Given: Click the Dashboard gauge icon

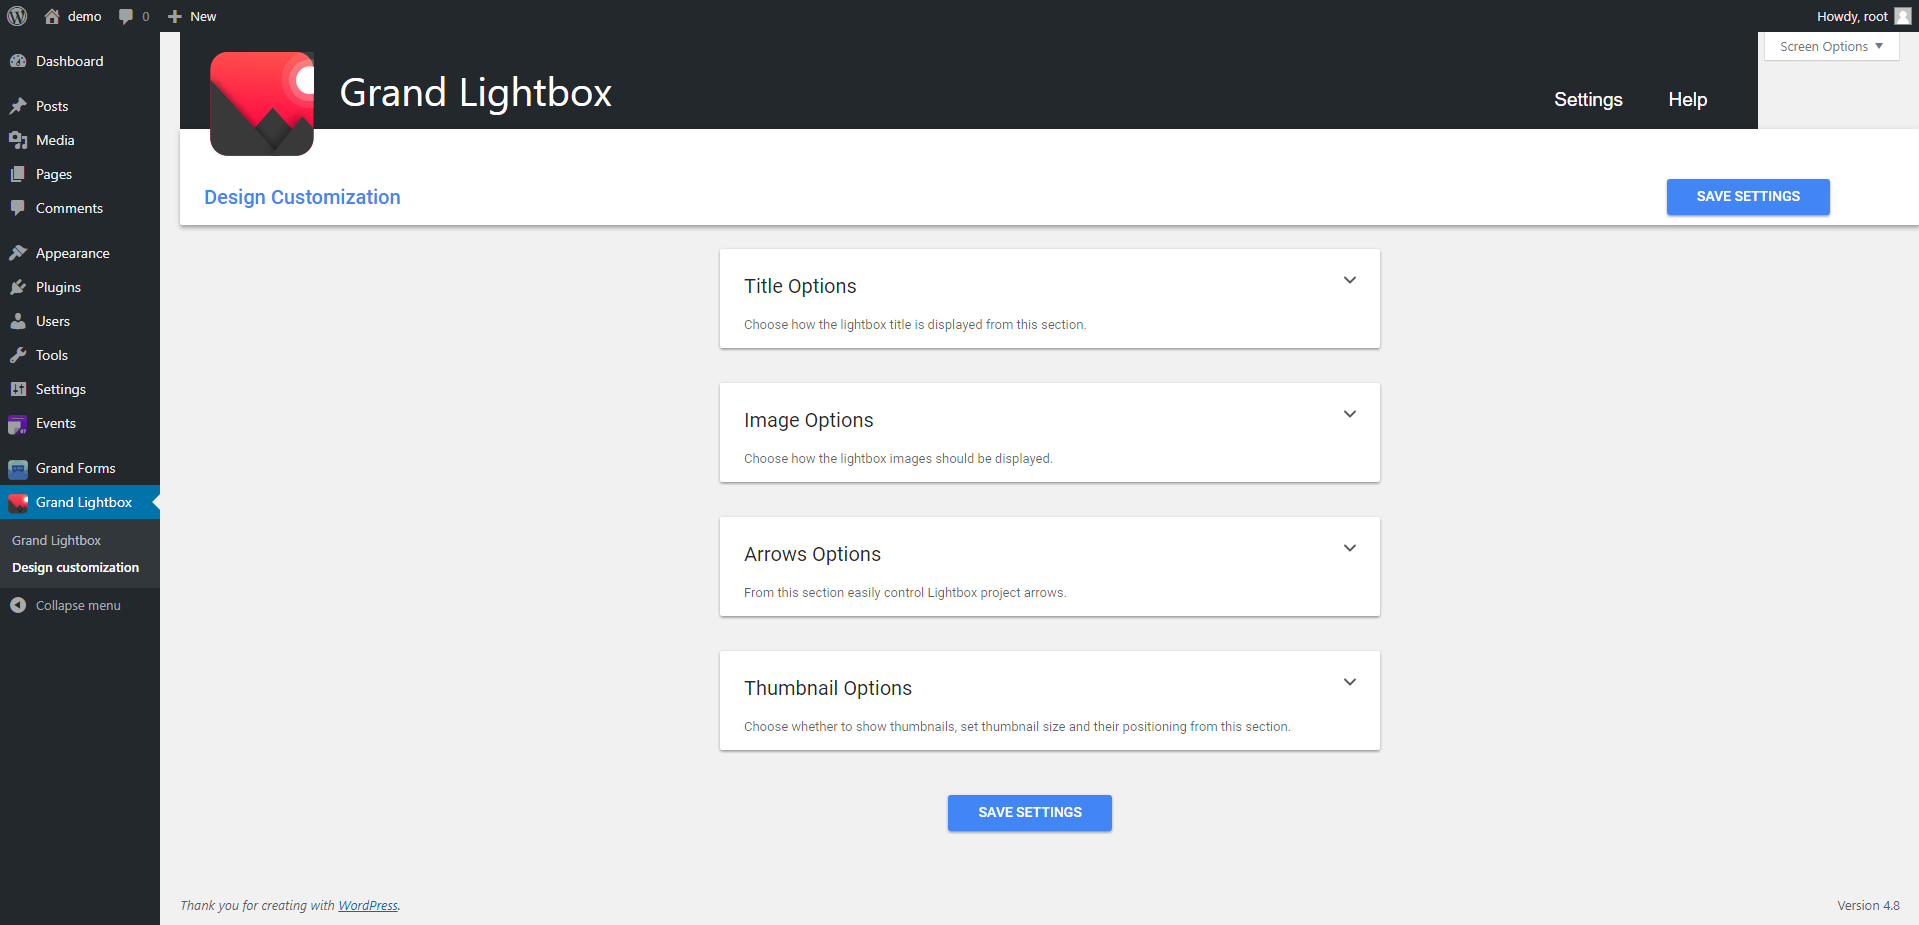Looking at the screenshot, I should tap(18, 61).
